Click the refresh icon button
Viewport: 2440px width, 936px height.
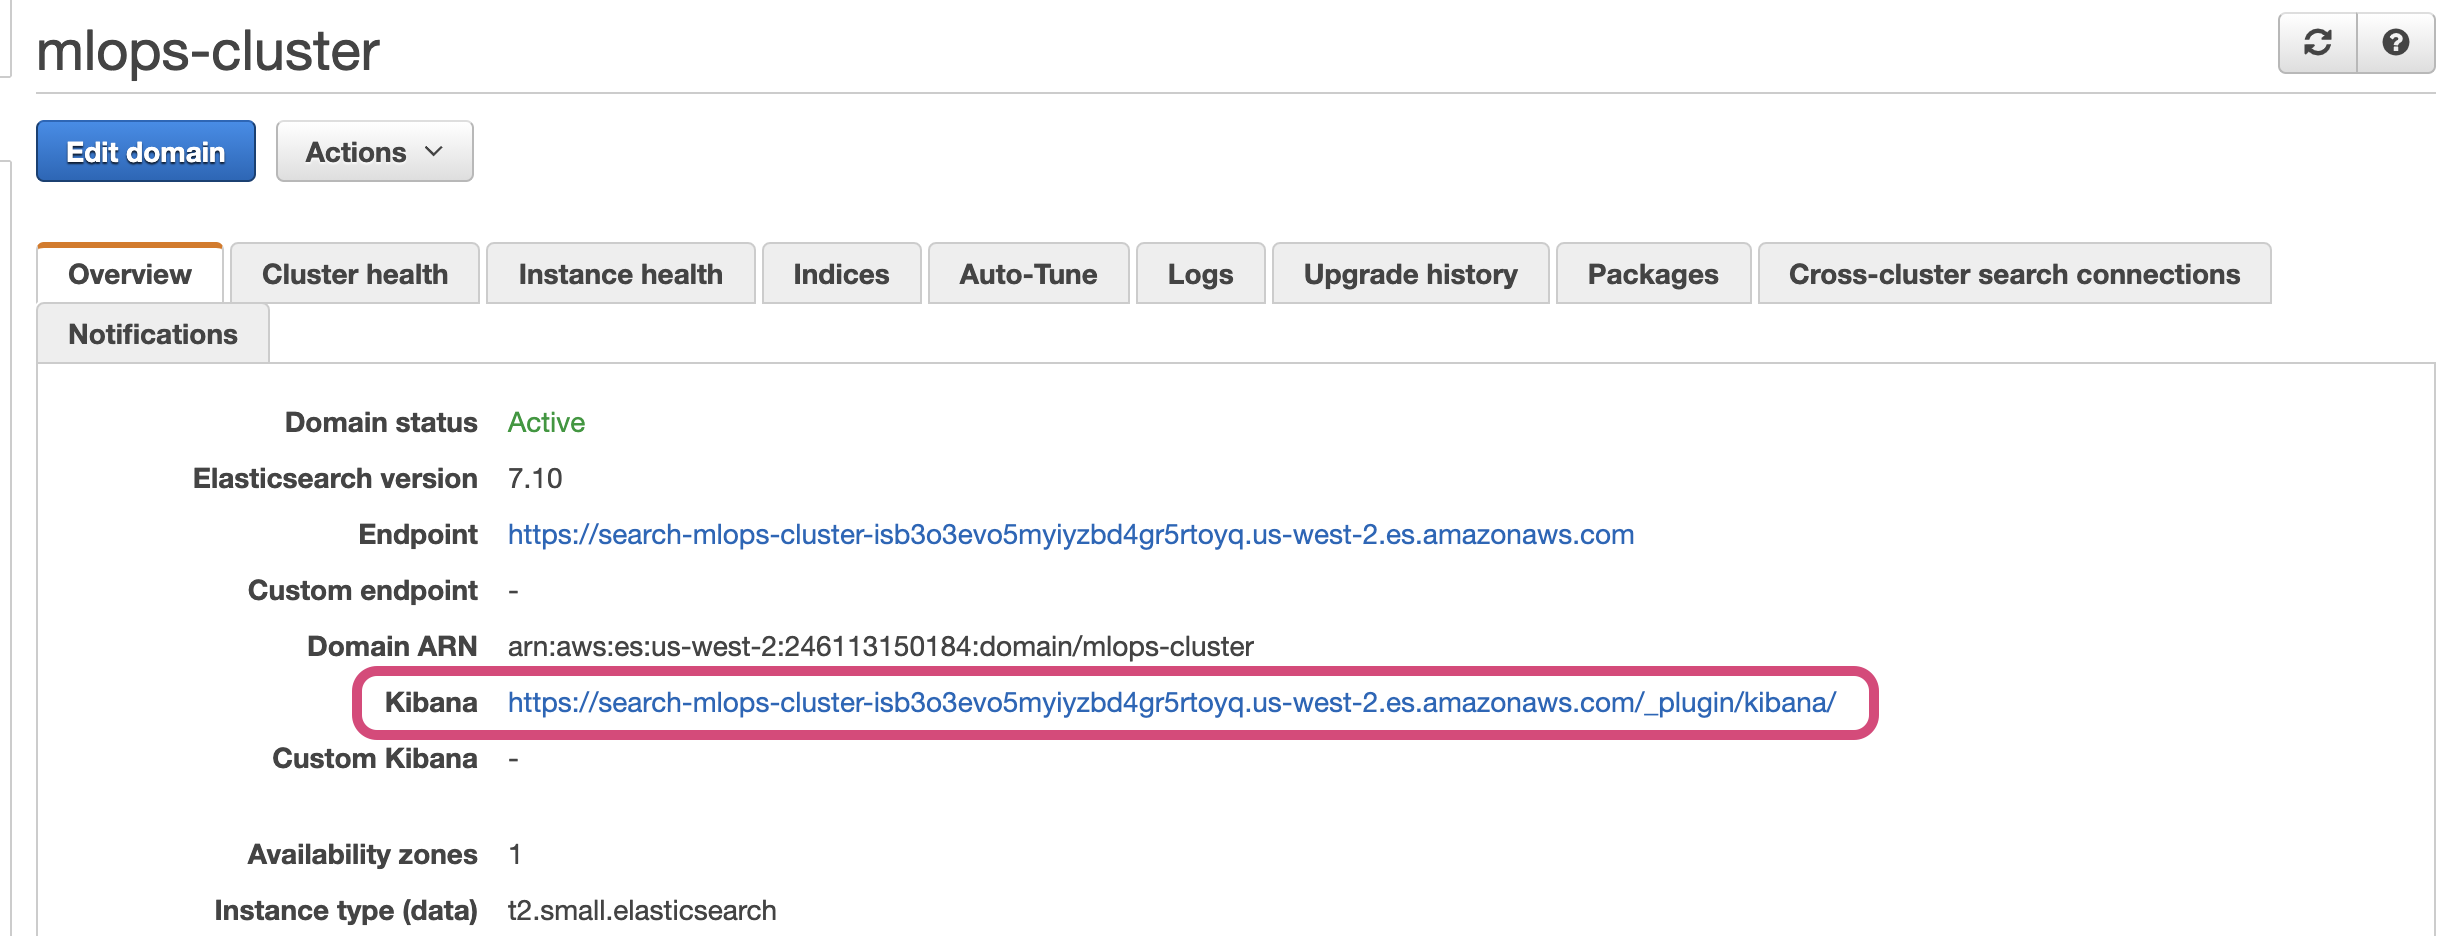coord(2317,43)
